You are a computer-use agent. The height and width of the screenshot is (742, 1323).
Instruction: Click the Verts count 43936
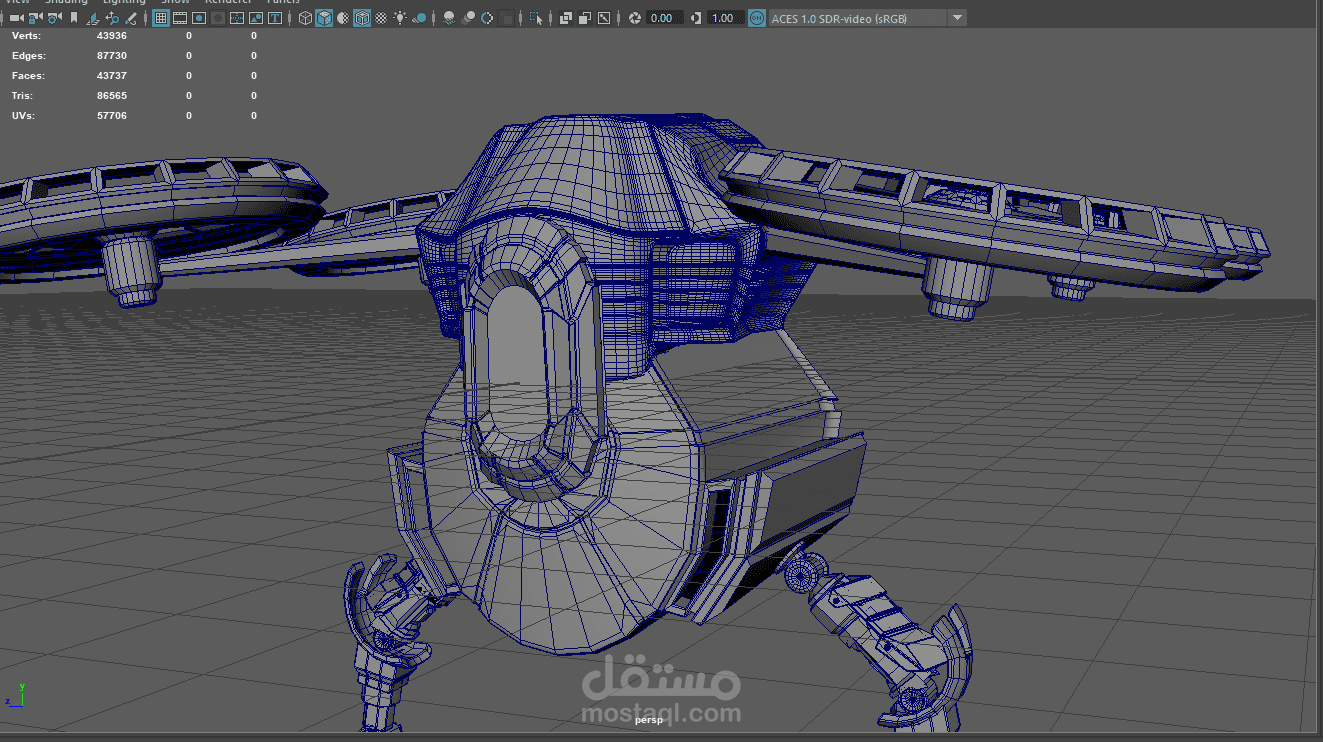(111, 36)
